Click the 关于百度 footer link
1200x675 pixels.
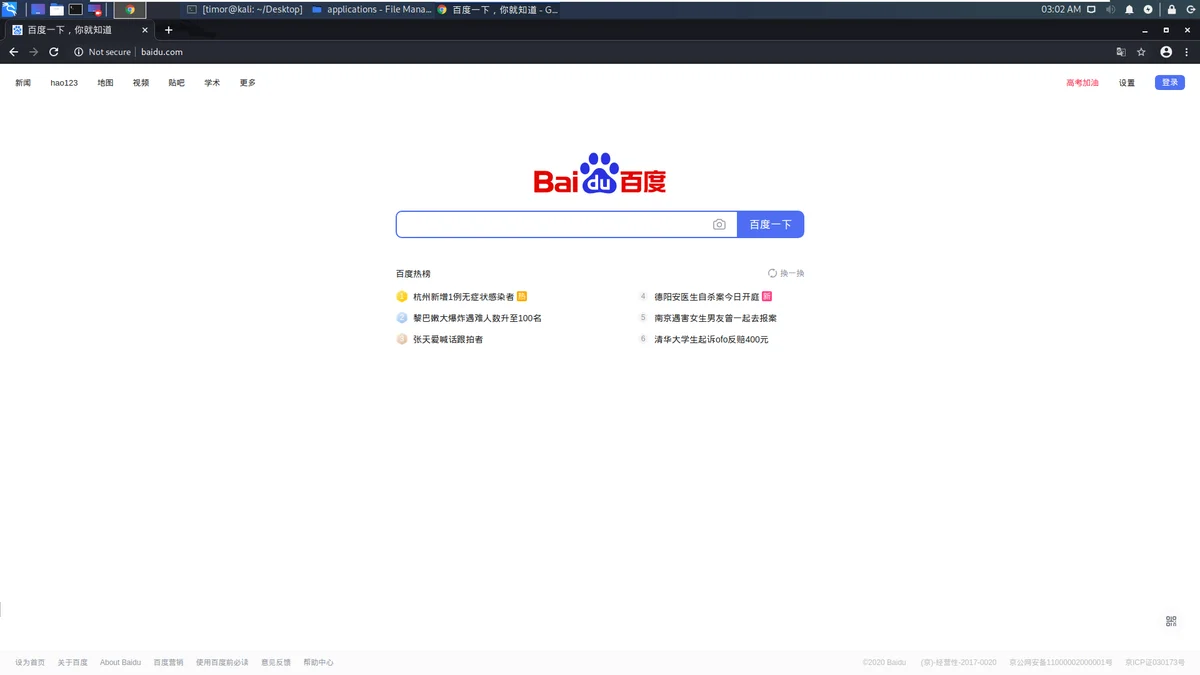[73, 662]
